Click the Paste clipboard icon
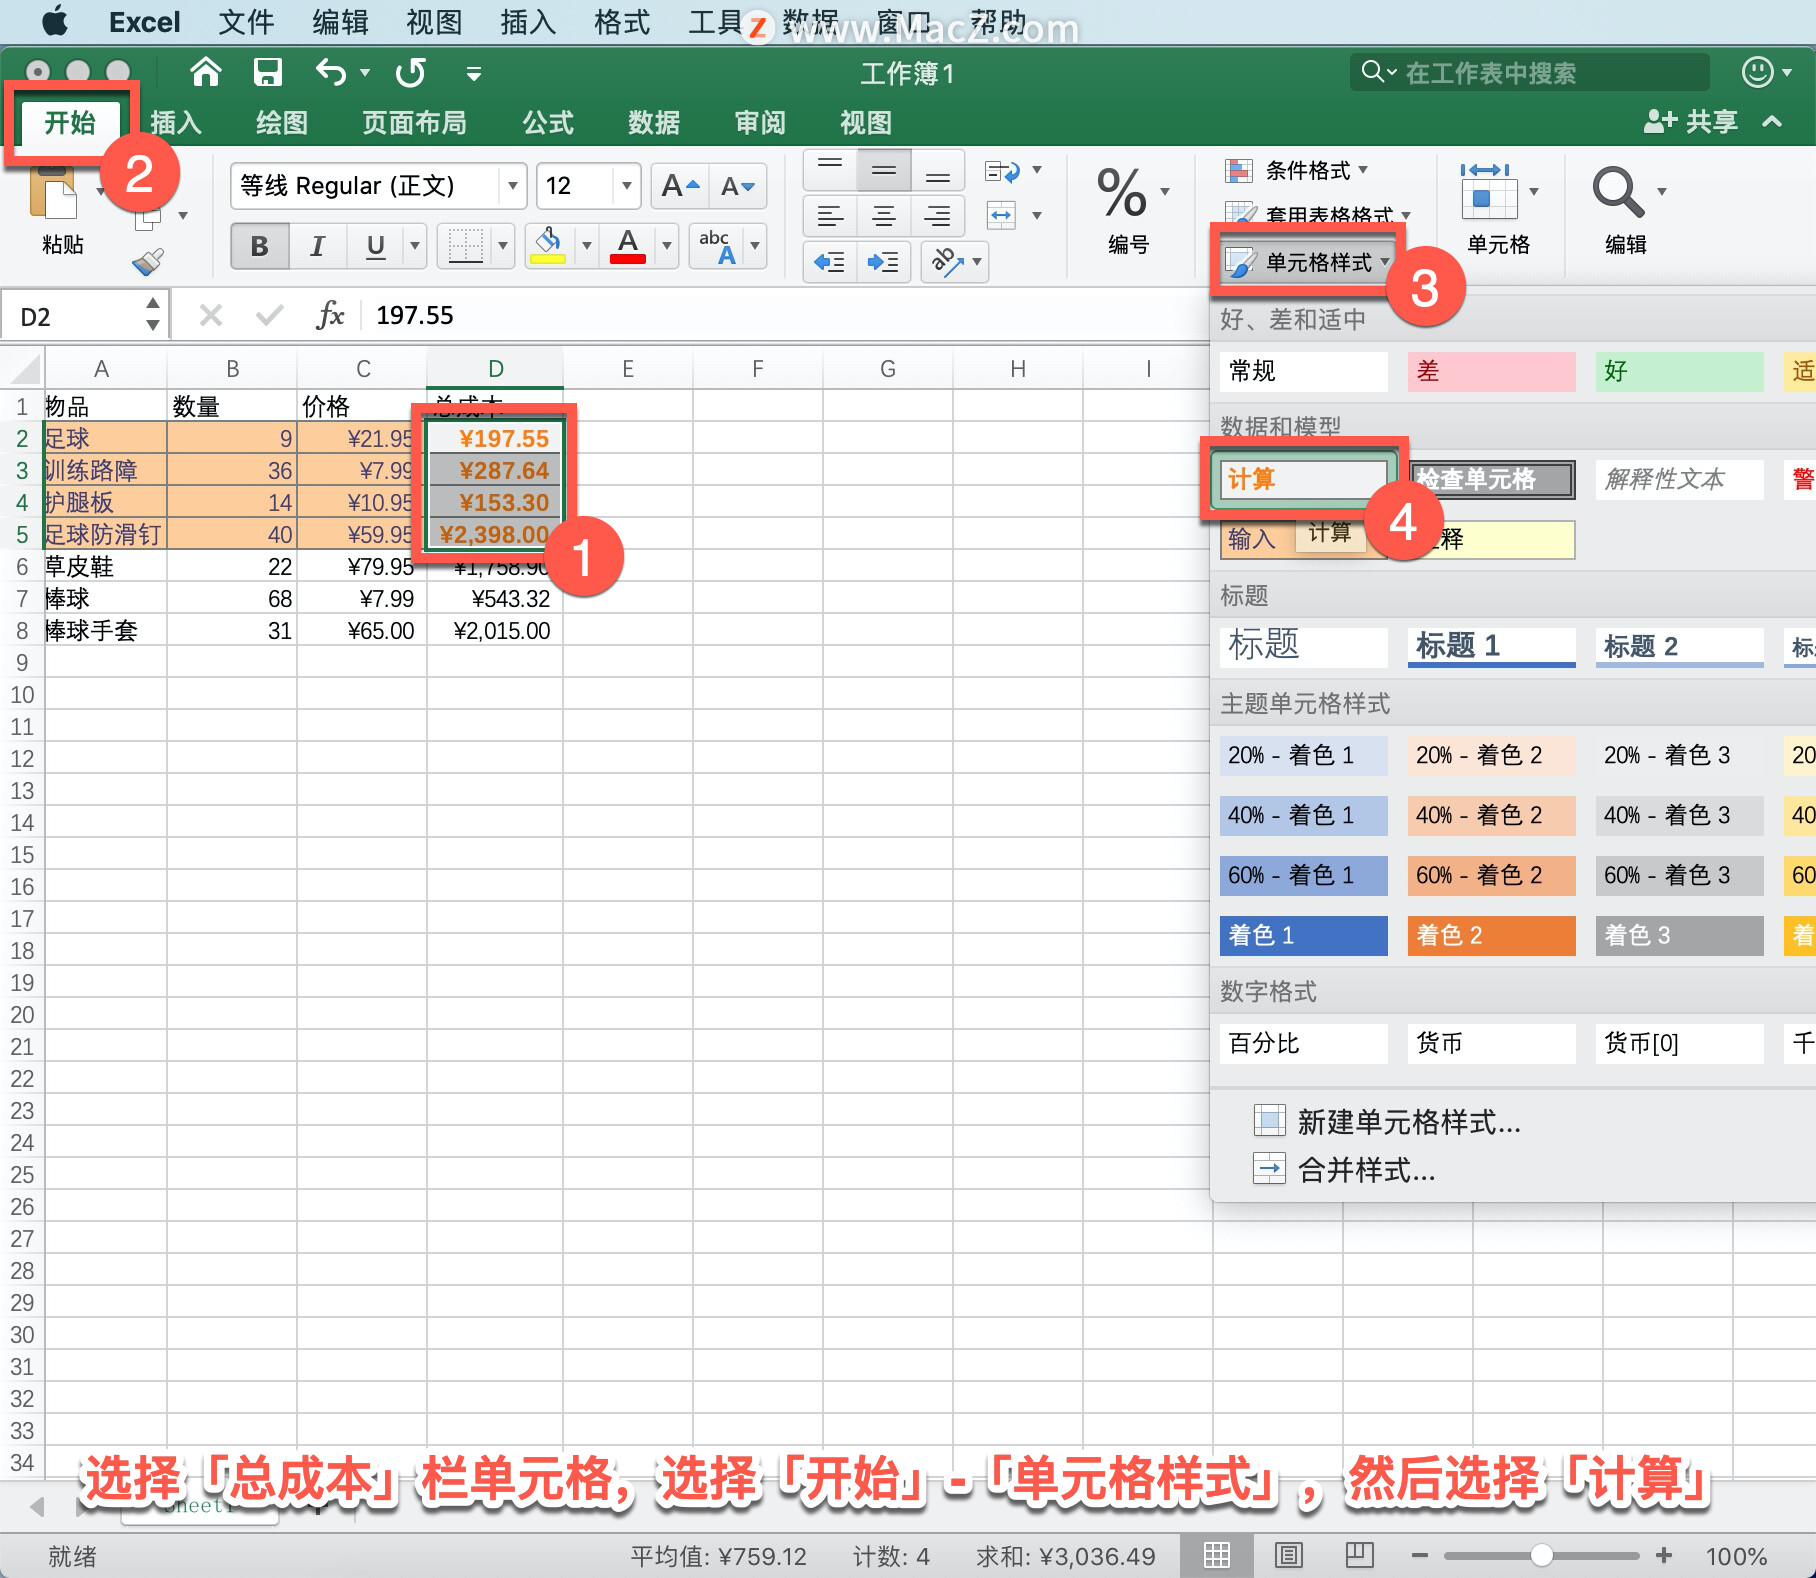Viewport: 1816px width, 1578px height. pyautogui.click(x=52, y=192)
